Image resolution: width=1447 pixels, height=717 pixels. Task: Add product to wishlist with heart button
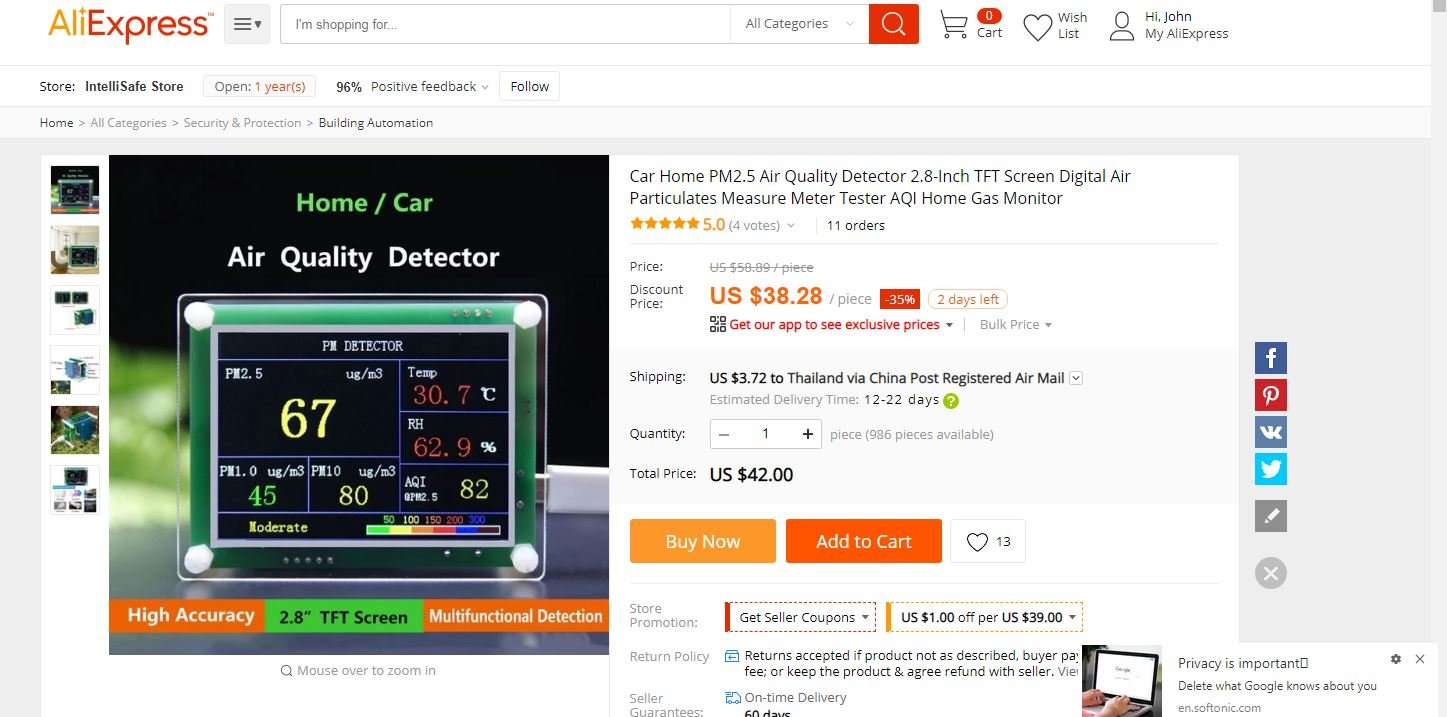[988, 541]
